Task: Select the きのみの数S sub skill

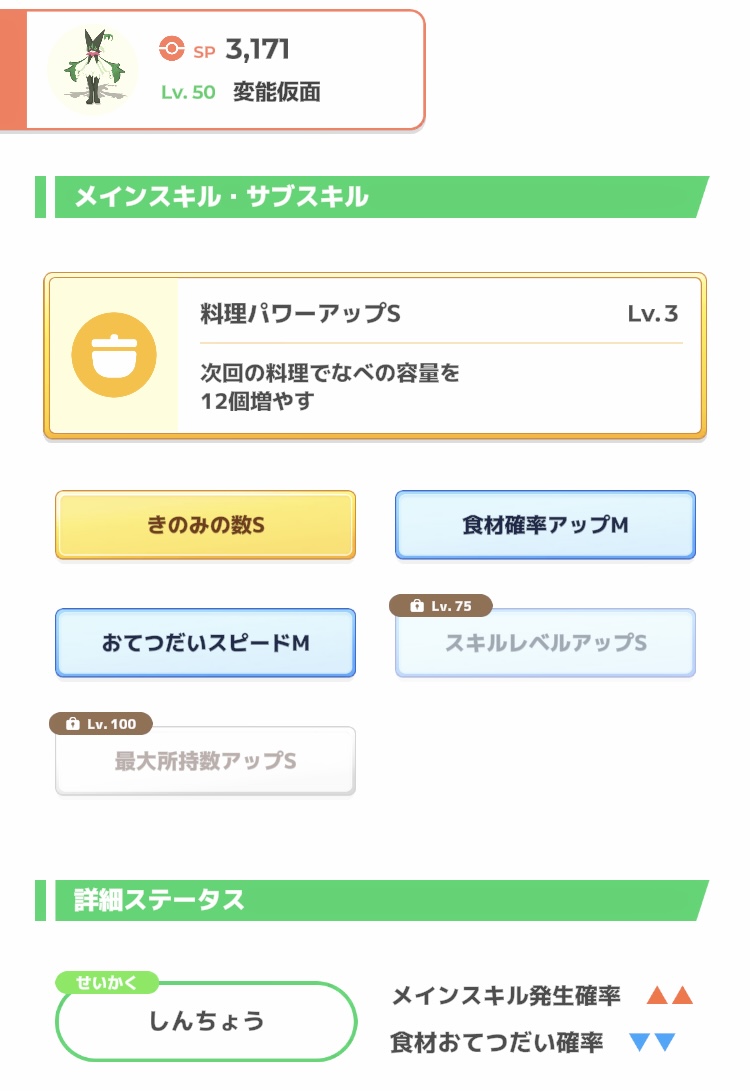Action: (x=205, y=525)
